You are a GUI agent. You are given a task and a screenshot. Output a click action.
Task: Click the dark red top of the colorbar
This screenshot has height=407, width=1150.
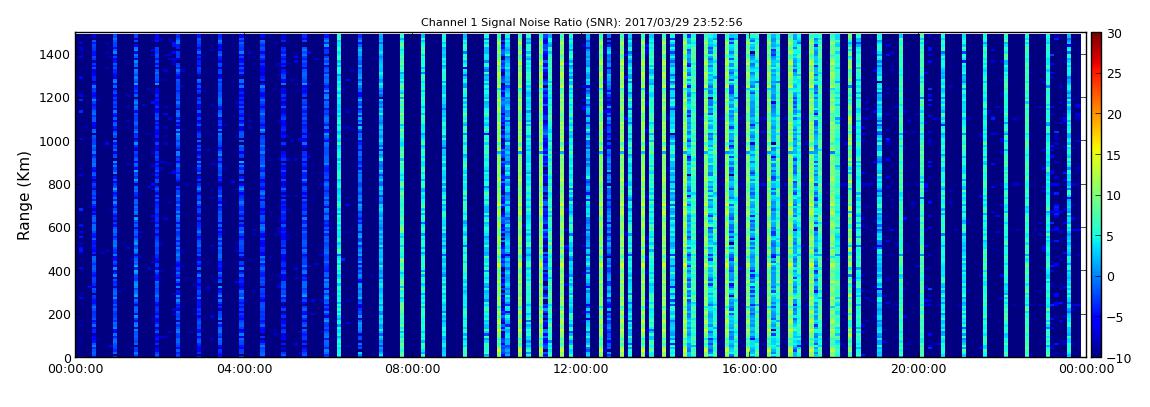click(1096, 40)
